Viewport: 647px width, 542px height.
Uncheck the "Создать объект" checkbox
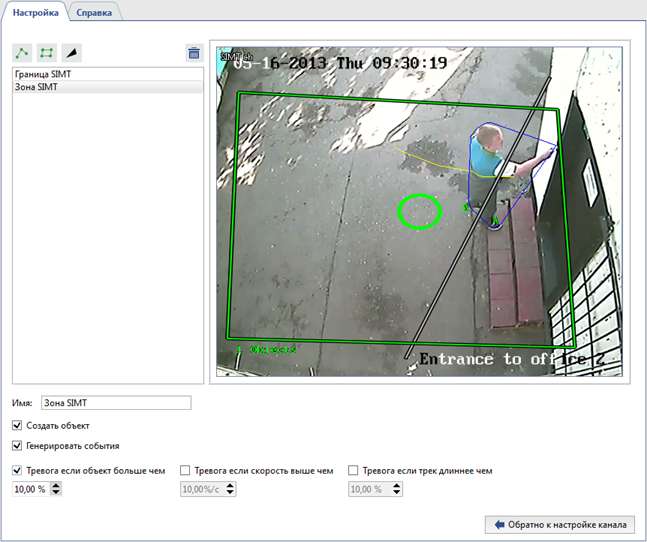pos(17,426)
